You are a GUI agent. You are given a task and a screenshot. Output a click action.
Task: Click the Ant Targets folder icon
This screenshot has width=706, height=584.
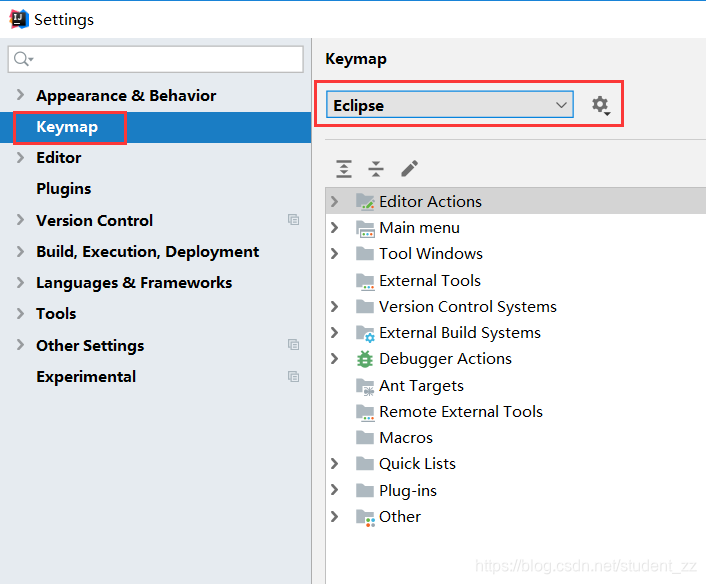tap(365, 386)
